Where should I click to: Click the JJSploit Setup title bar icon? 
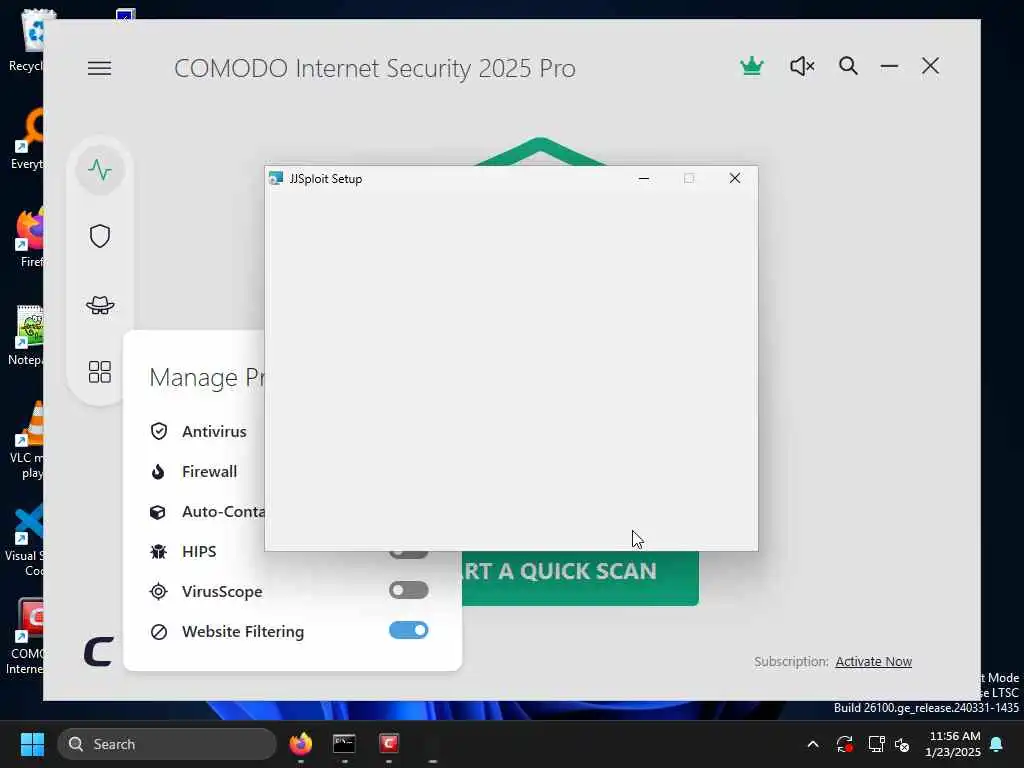pyautogui.click(x=276, y=178)
